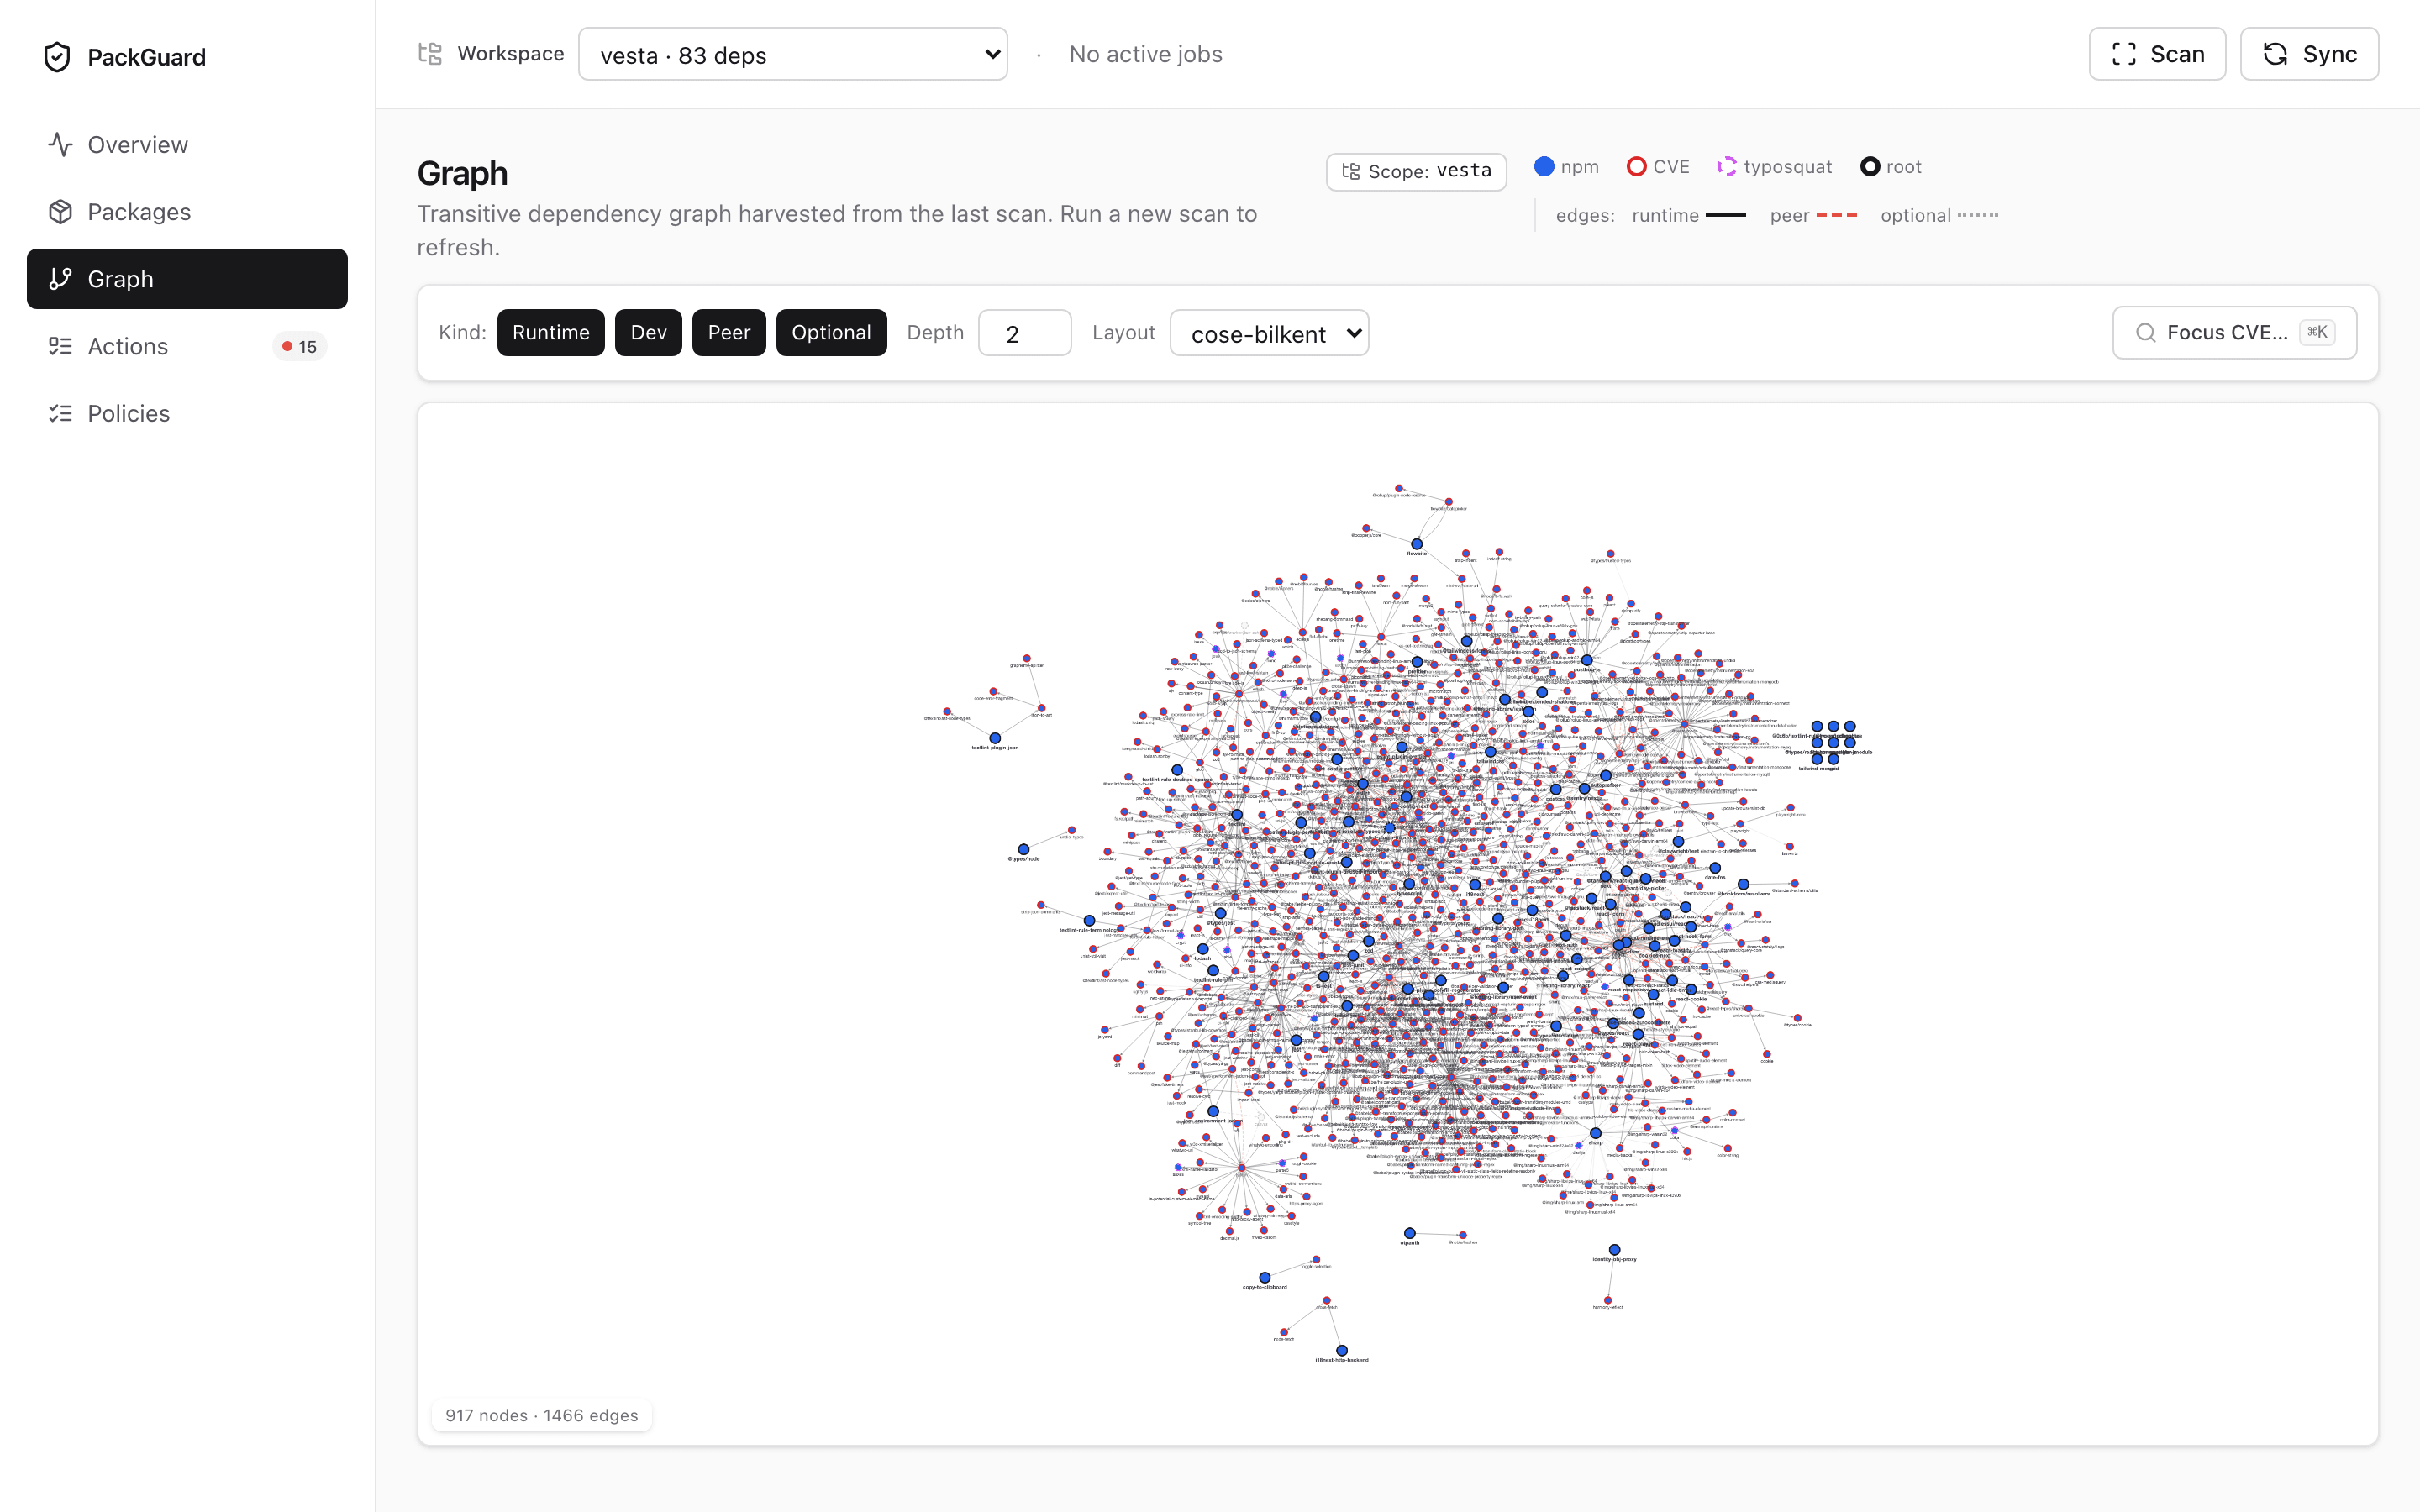This screenshot has width=2420, height=1512.
Task: Click the Sync button
Action: [x=2309, y=54]
